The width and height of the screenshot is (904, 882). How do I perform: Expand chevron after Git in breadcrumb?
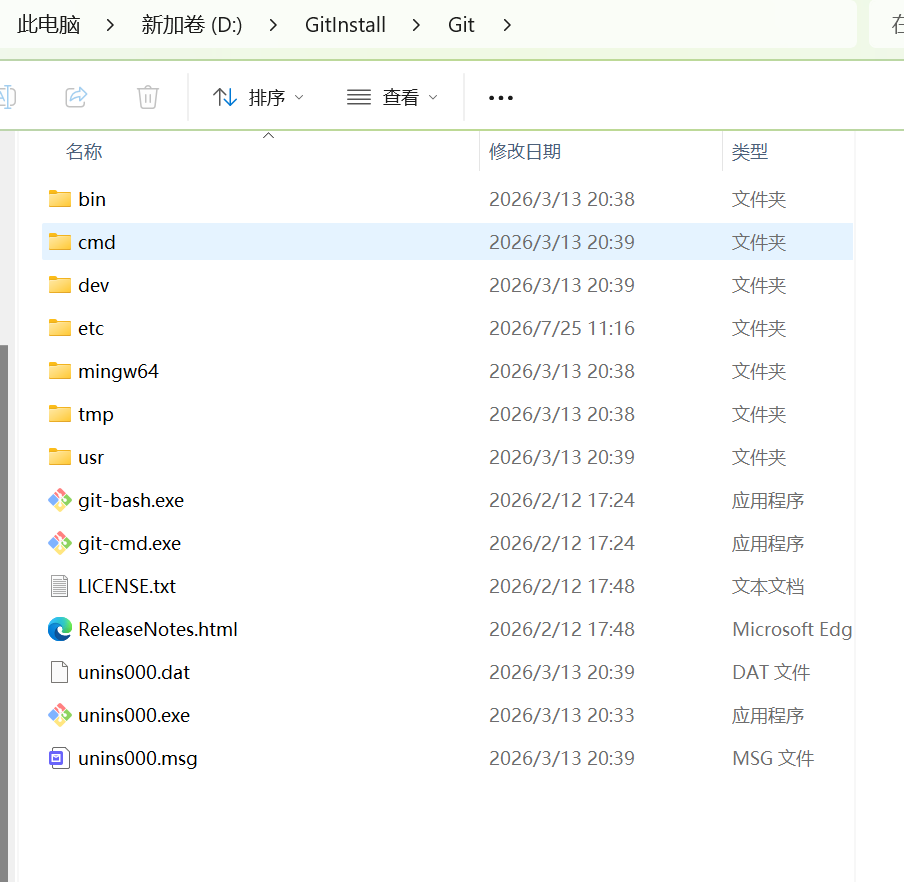tap(507, 25)
